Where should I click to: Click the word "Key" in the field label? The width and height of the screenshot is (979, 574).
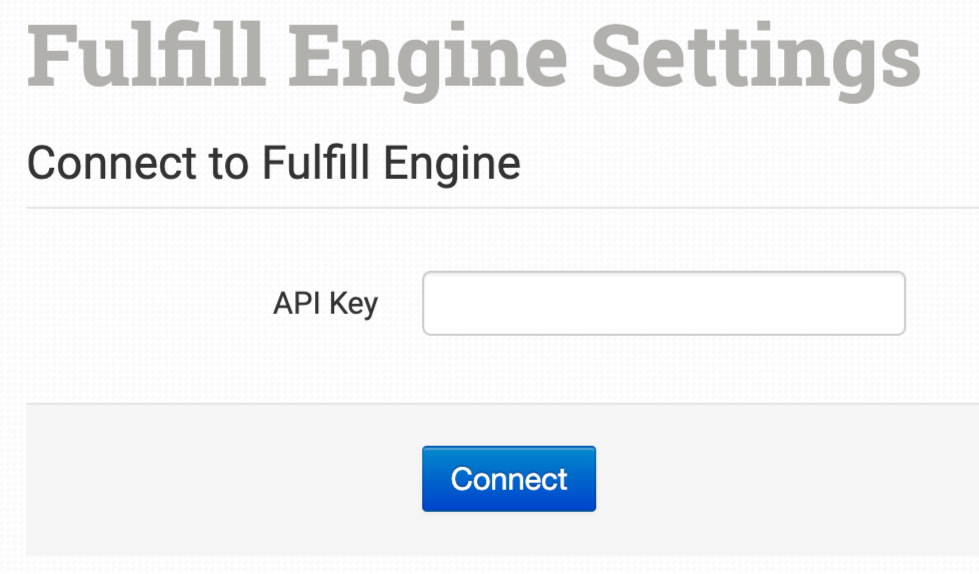pos(353,303)
